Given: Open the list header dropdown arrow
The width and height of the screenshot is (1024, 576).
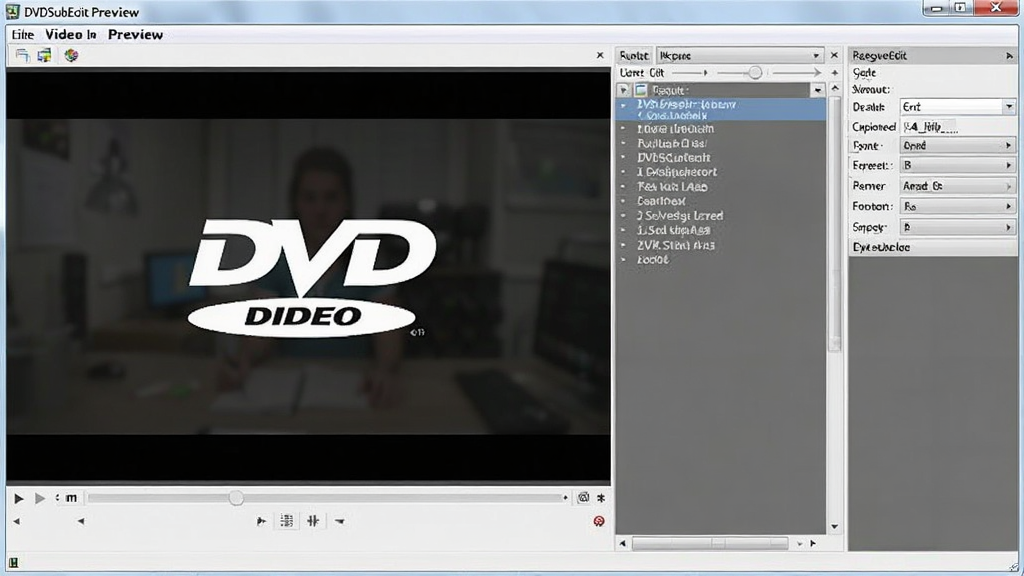Looking at the screenshot, I should tap(818, 90).
